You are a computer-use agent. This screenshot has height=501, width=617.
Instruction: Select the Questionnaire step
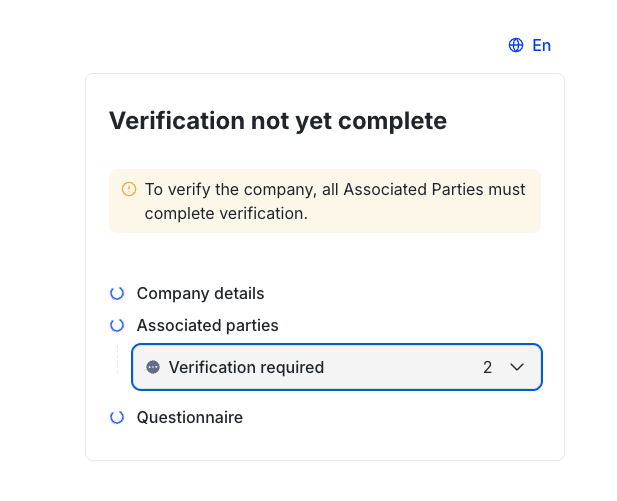[189, 417]
